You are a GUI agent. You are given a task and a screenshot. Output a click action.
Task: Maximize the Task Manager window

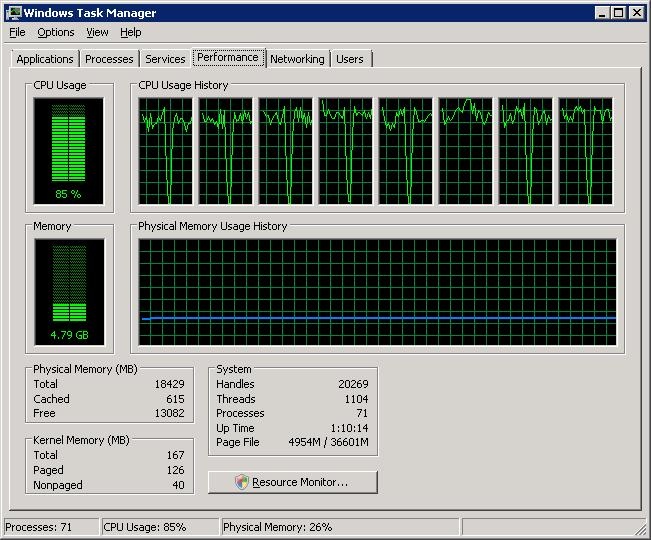pos(618,13)
